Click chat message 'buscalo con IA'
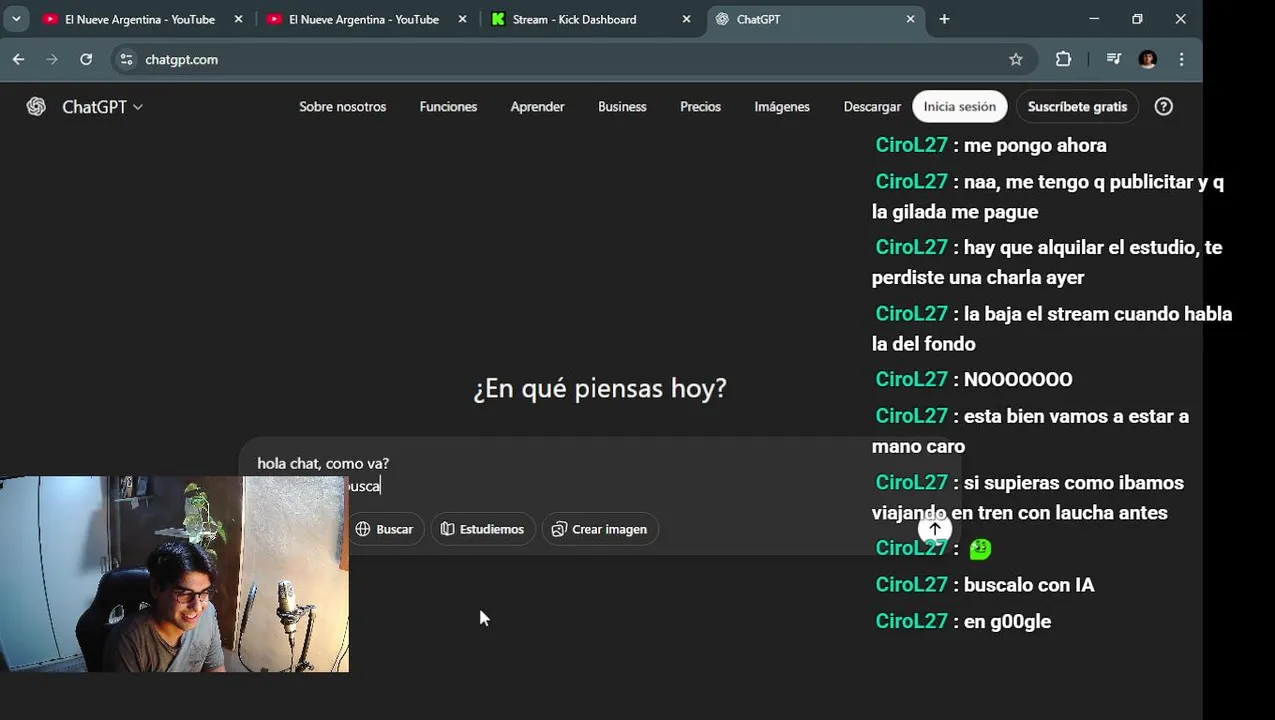Screen dimensions: 1275x720 (1029, 585)
